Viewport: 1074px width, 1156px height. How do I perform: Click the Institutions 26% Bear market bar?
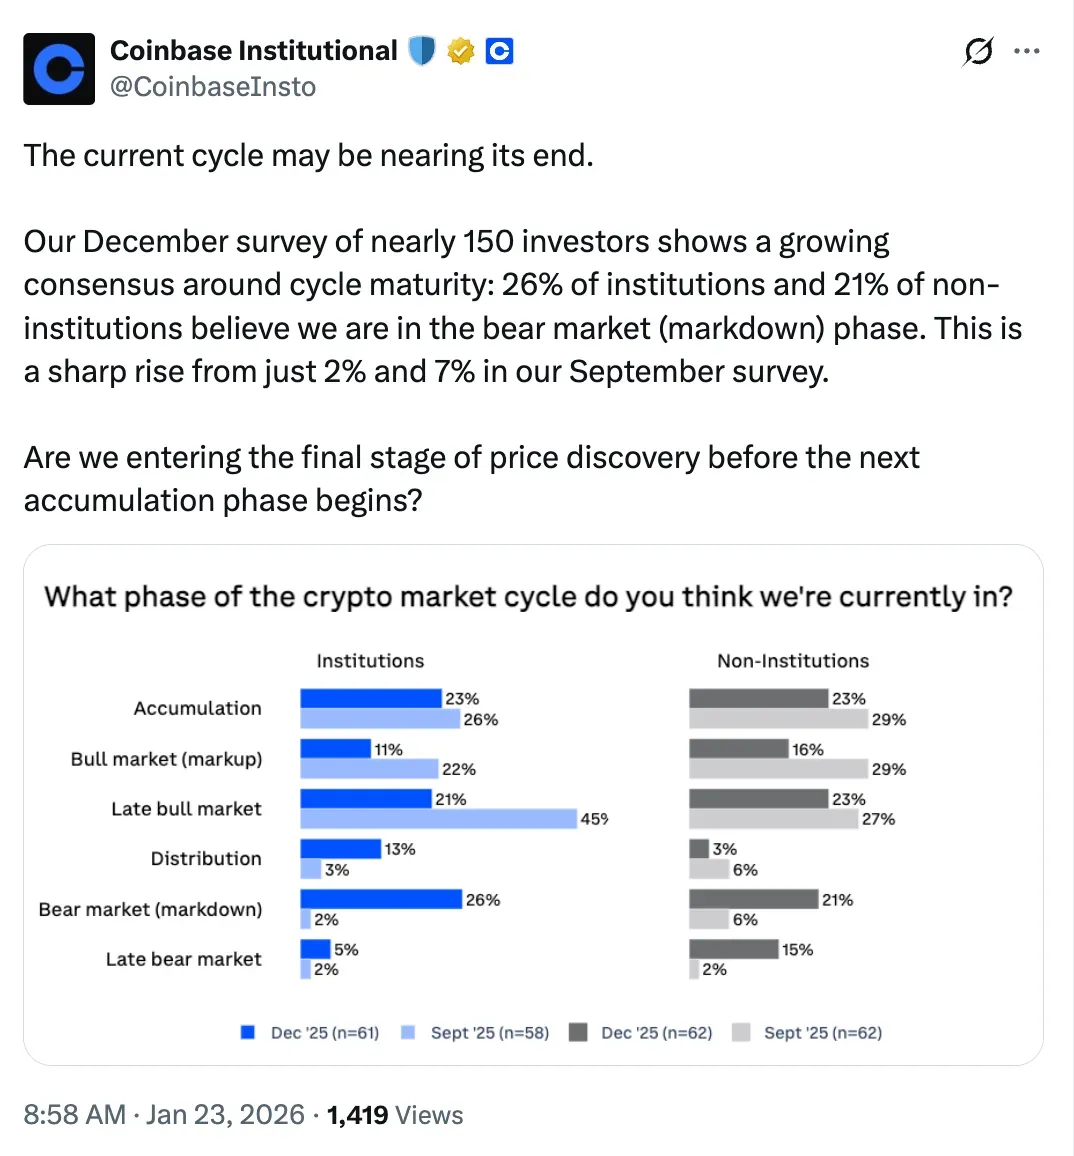(380, 899)
